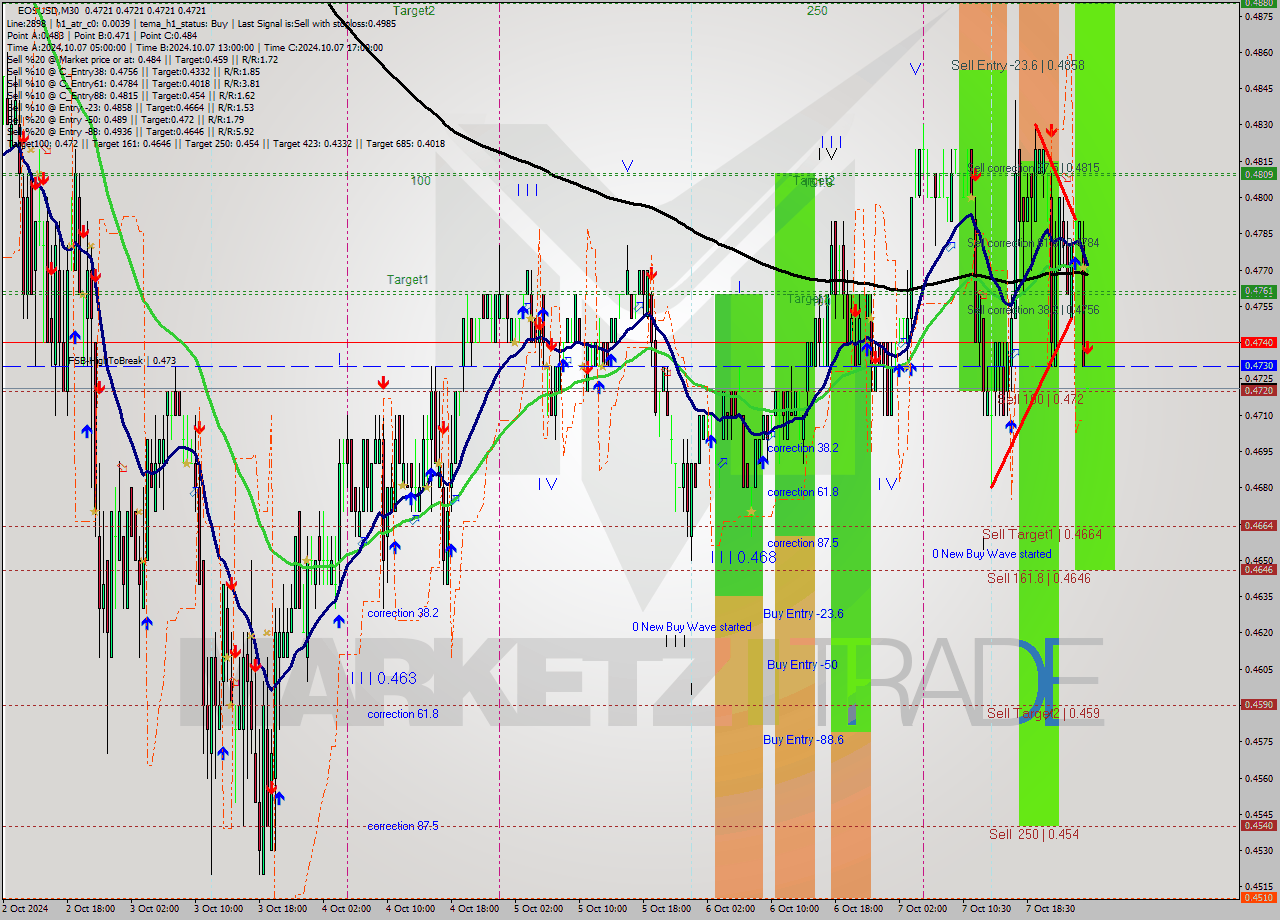Click the 'Sell 100 | 0.472' label
1280x920 pixels.
(1040, 399)
